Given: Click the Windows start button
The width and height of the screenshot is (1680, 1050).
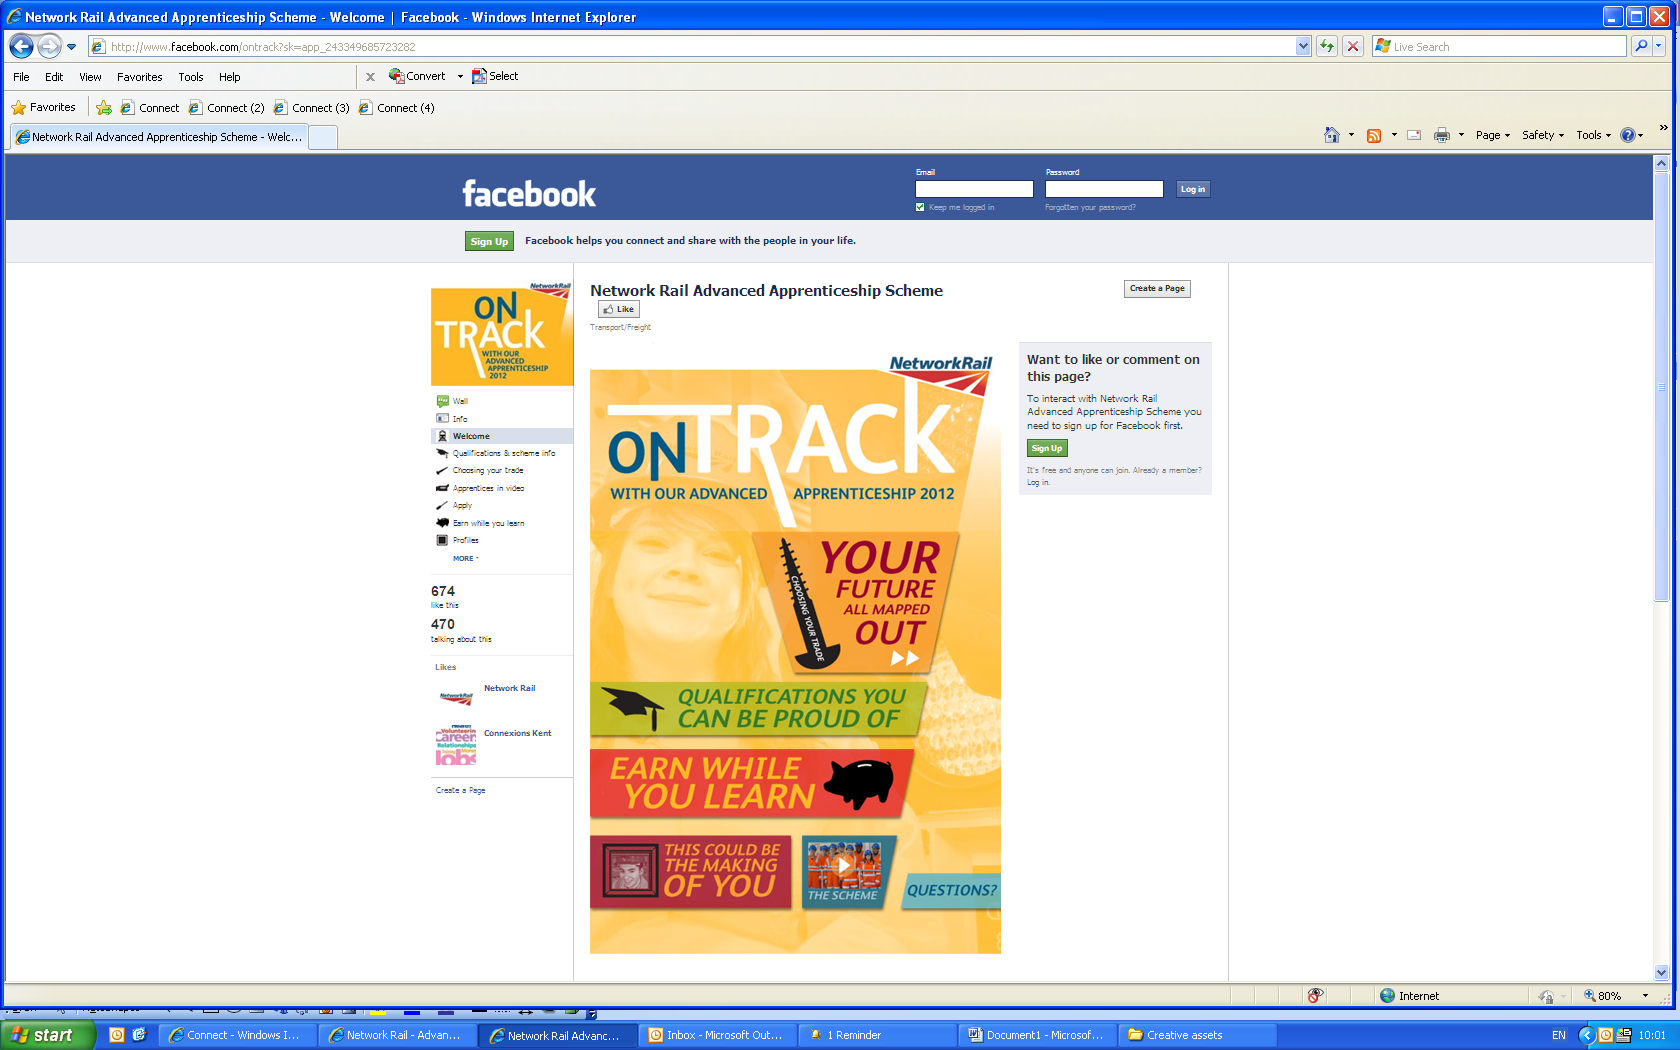Looking at the screenshot, I should [47, 1035].
